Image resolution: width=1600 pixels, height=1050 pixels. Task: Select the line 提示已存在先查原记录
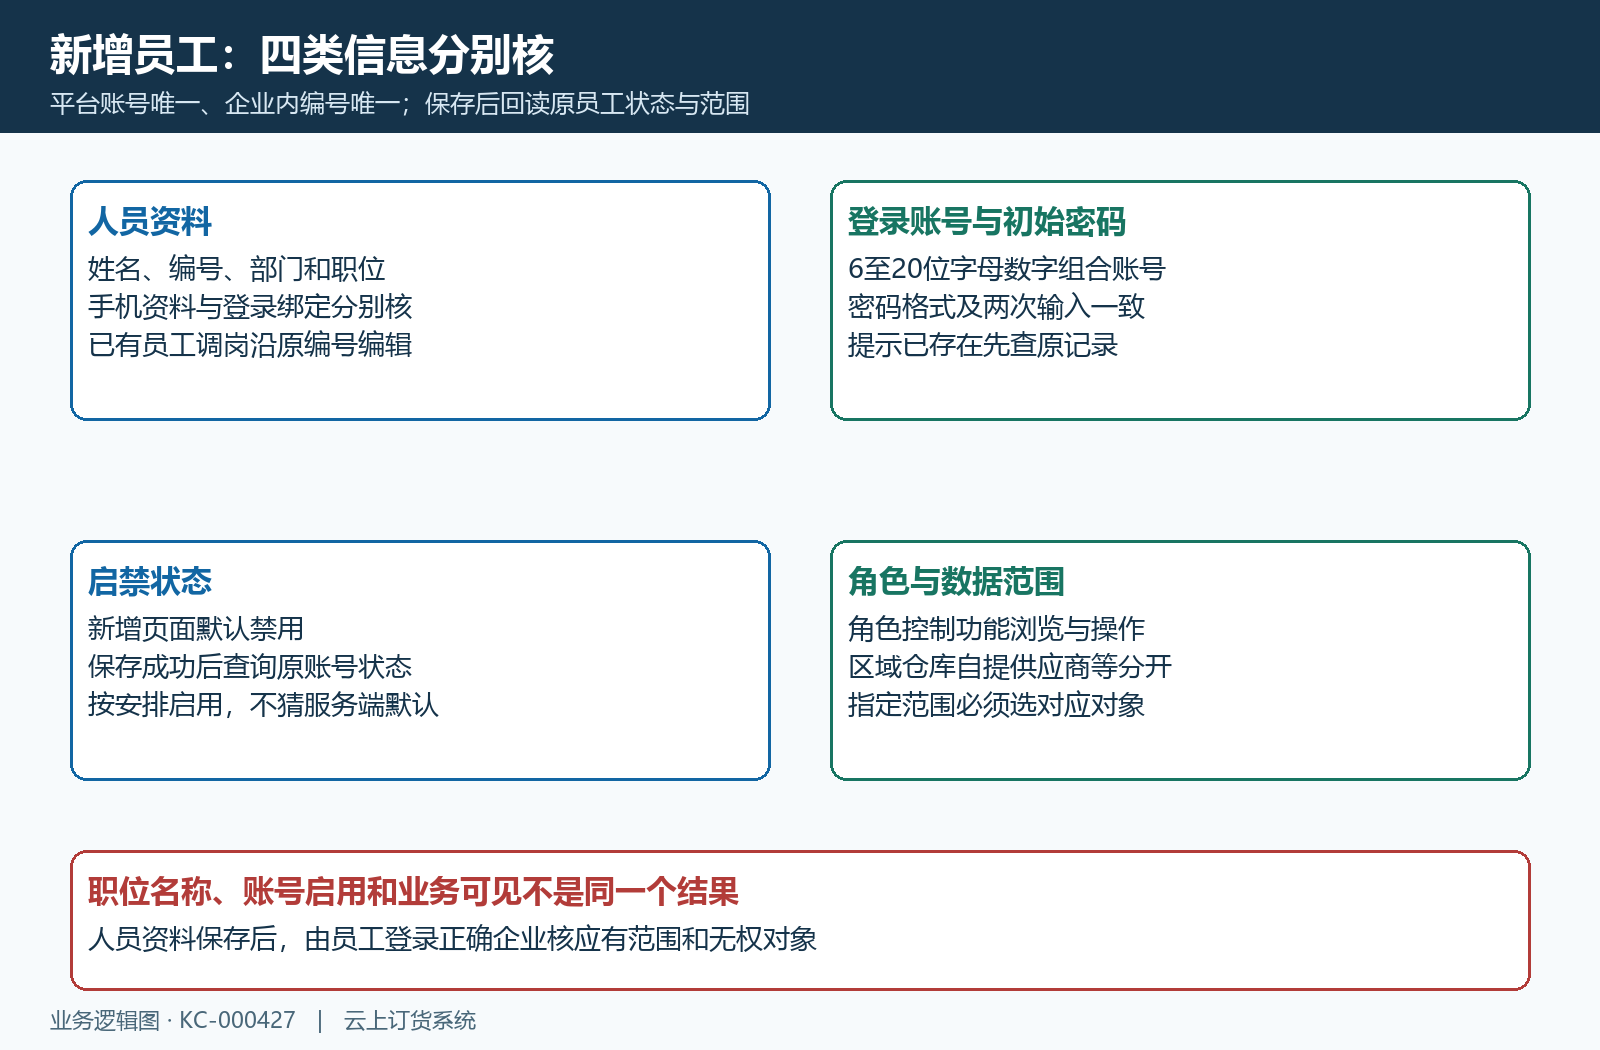tap(983, 345)
